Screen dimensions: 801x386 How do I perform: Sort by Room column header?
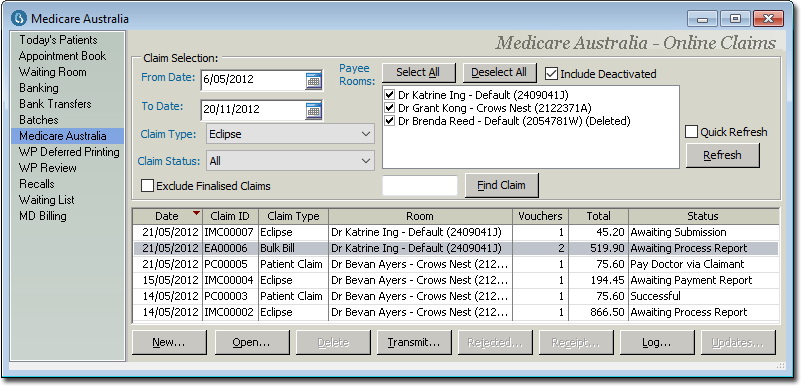420,216
